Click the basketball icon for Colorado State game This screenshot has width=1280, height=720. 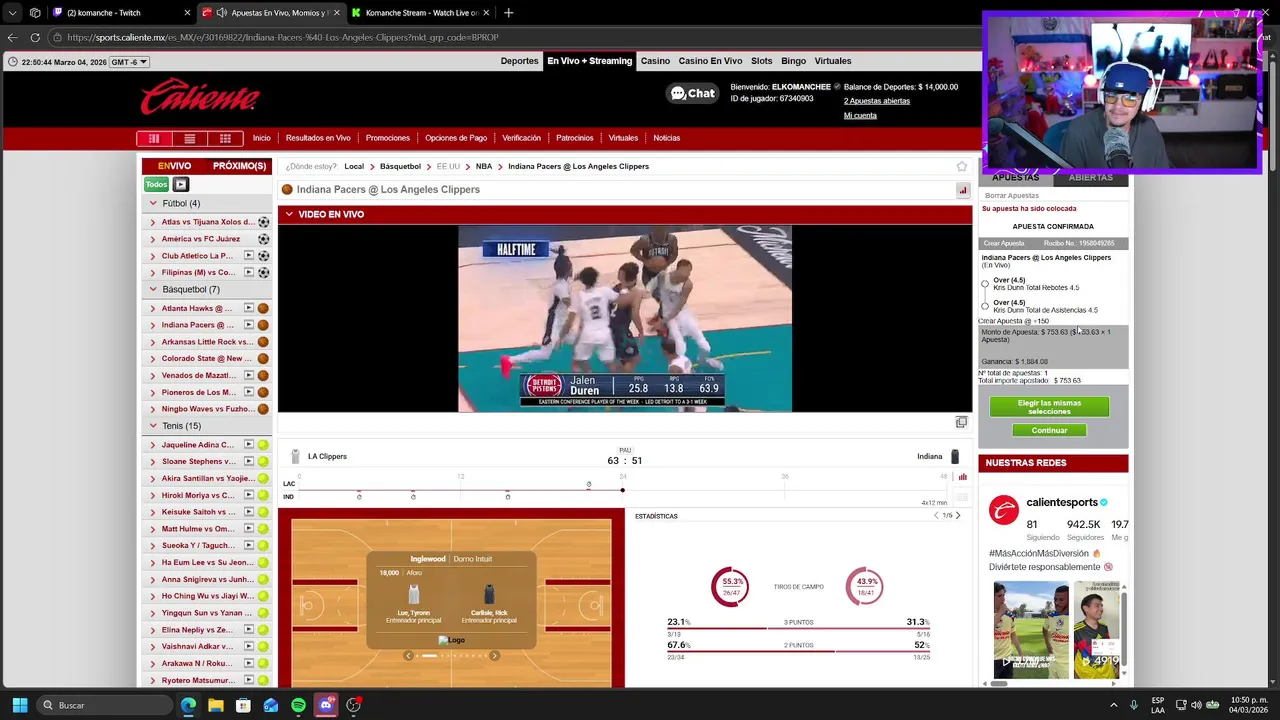tap(264, 359)
